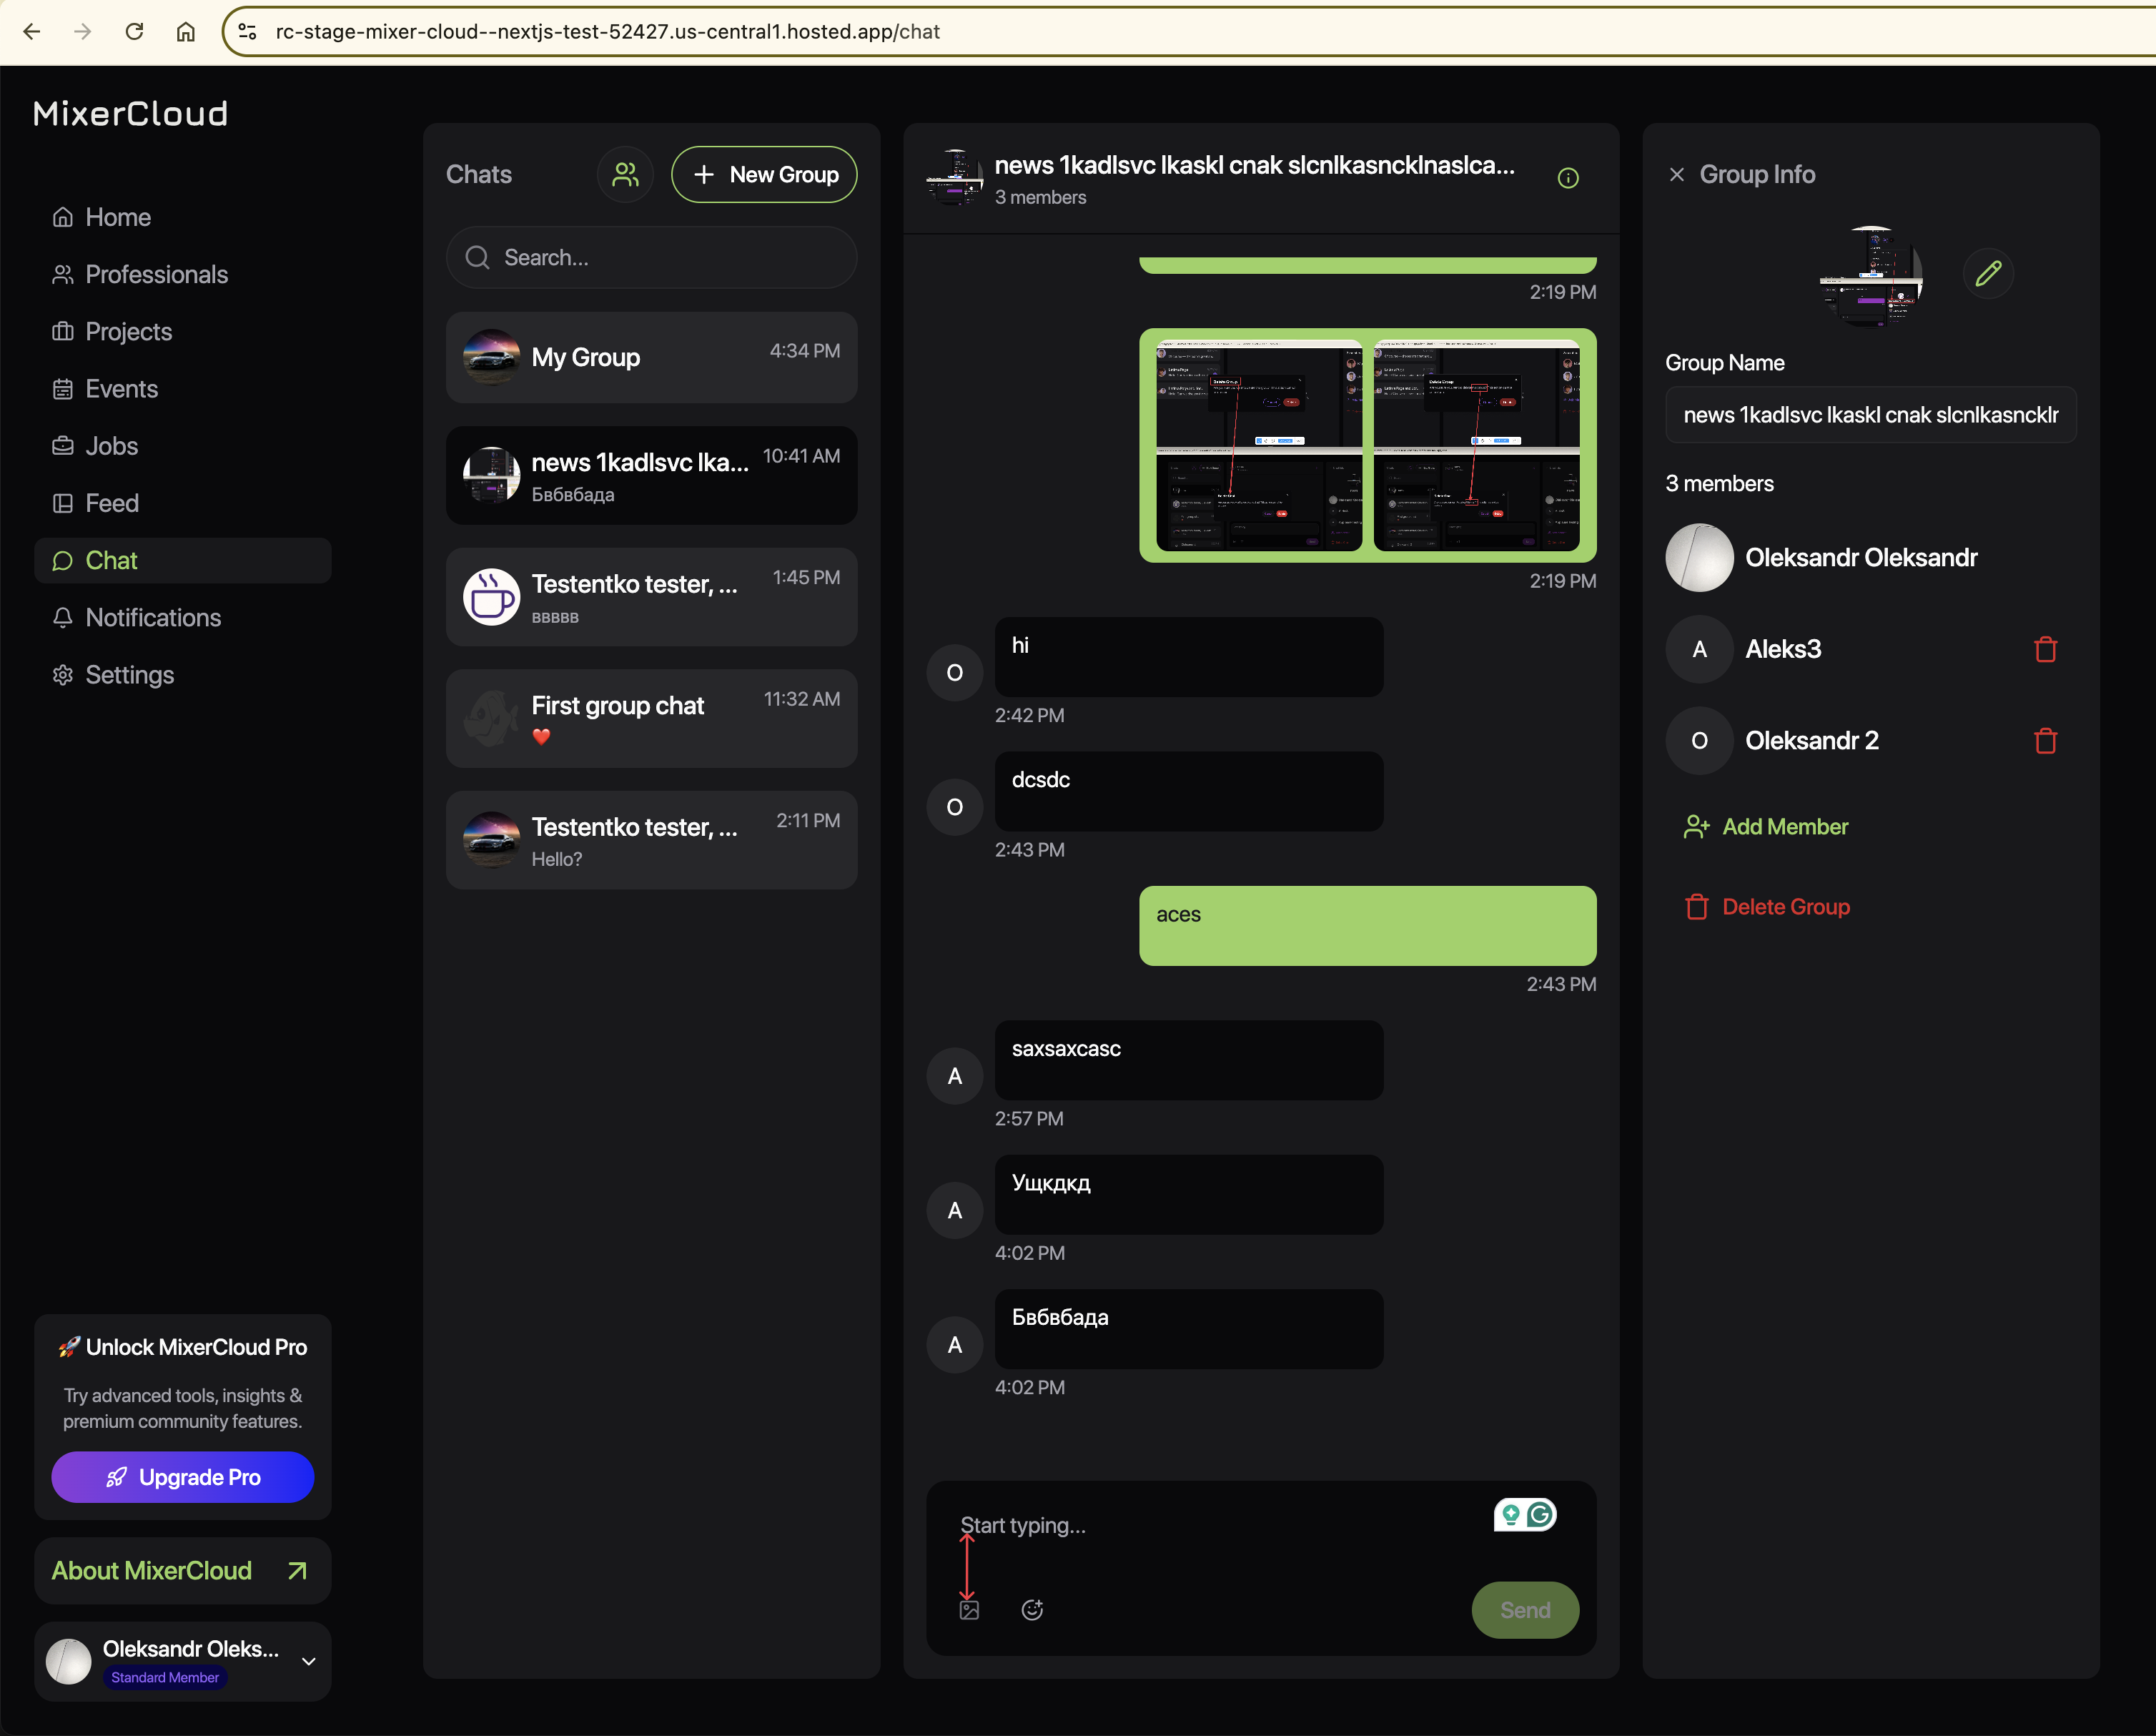Screen dimensions: 2156x1736
Task: Remove Aleks3 using the trash icon
Action: [2045, 649]
